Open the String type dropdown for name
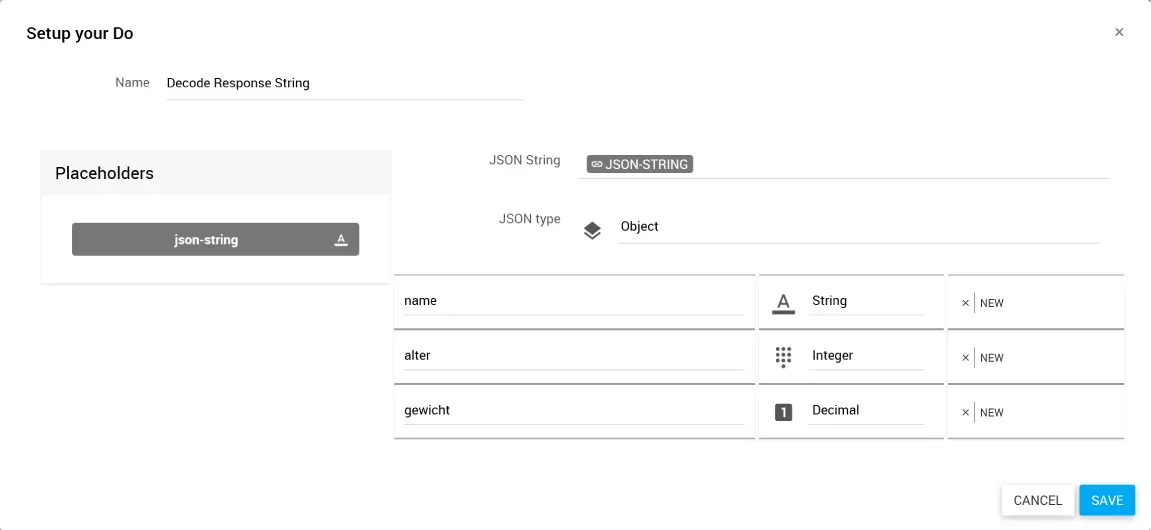Image resolution: width=1151 pixels, height=530 pixels. click(x=866, y=301)
